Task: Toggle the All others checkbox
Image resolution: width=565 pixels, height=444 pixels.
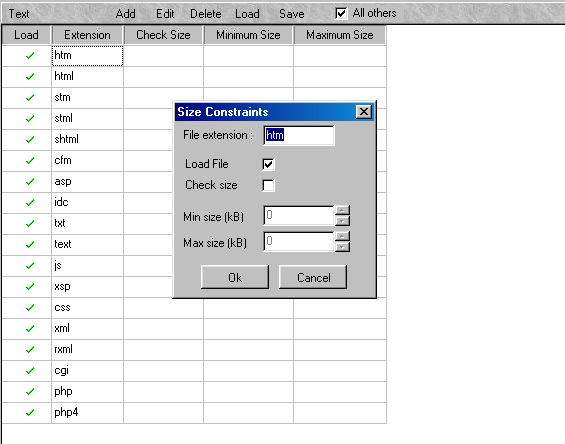Action: point(341,13)
